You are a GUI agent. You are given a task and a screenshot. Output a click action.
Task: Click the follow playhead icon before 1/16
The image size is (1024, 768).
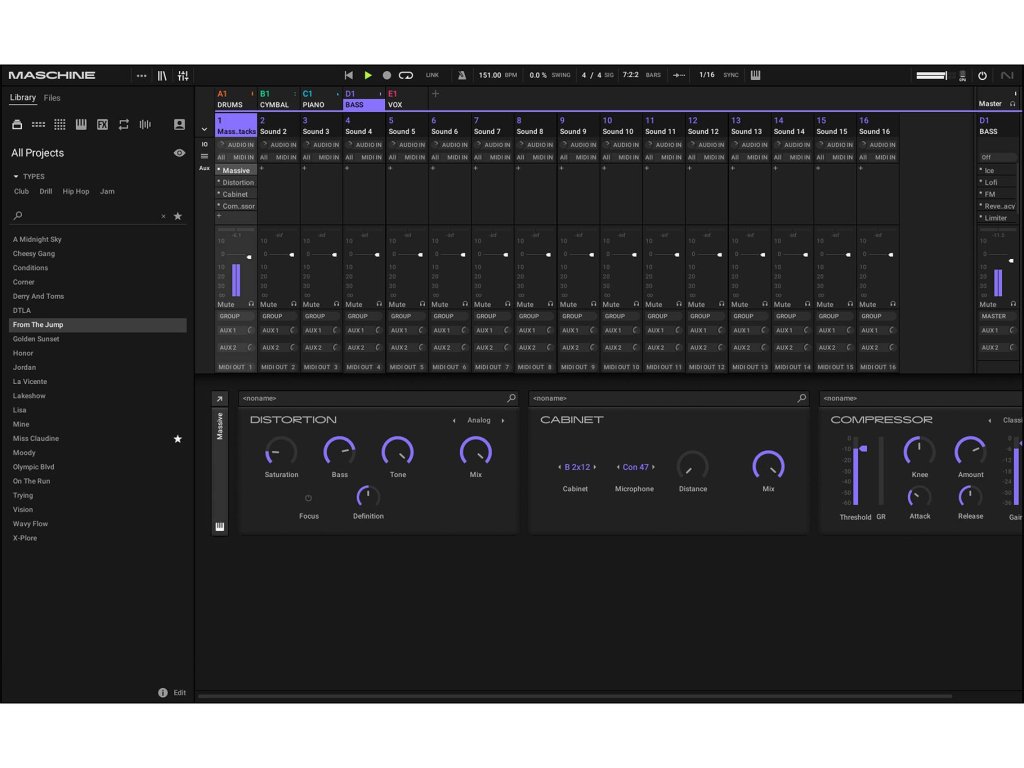(x=679, y=75)
